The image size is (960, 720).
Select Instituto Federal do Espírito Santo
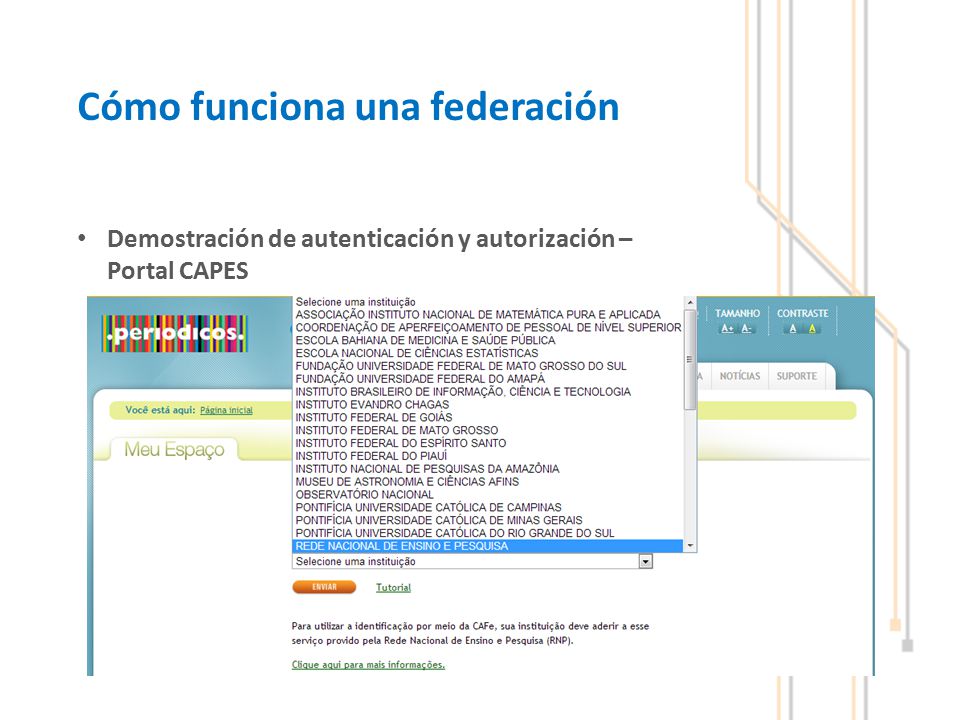[487, 443]
